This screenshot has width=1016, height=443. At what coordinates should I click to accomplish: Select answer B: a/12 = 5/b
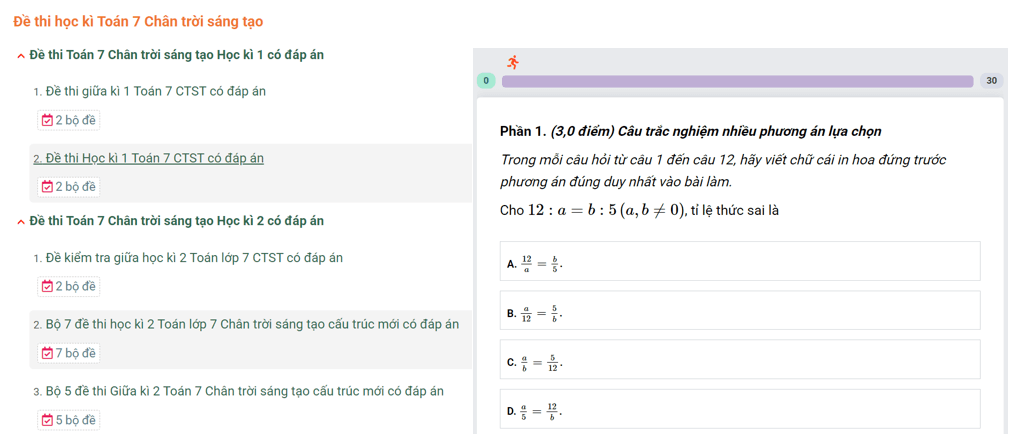pos(740,310)
